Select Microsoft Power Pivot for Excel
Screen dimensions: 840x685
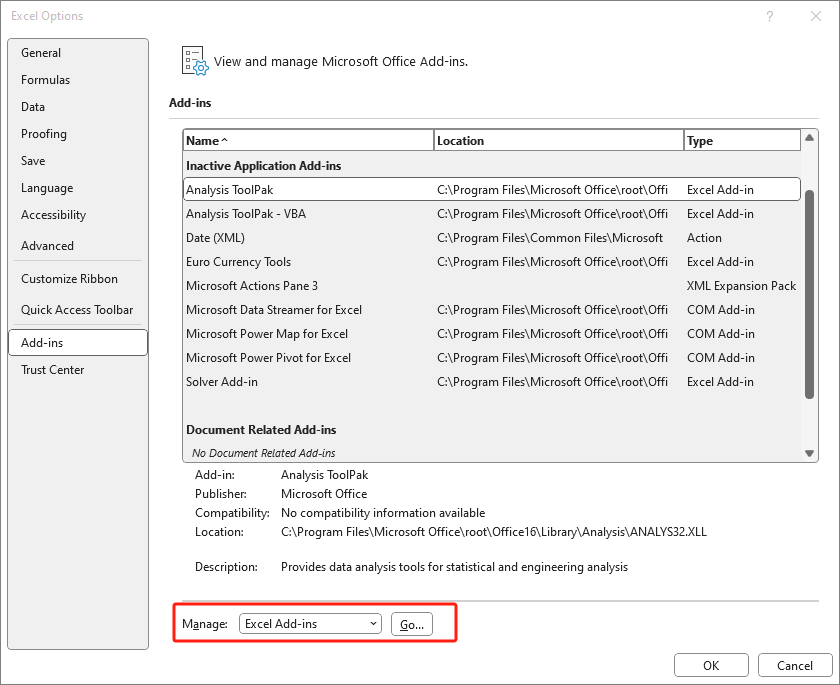coord(268,358)
